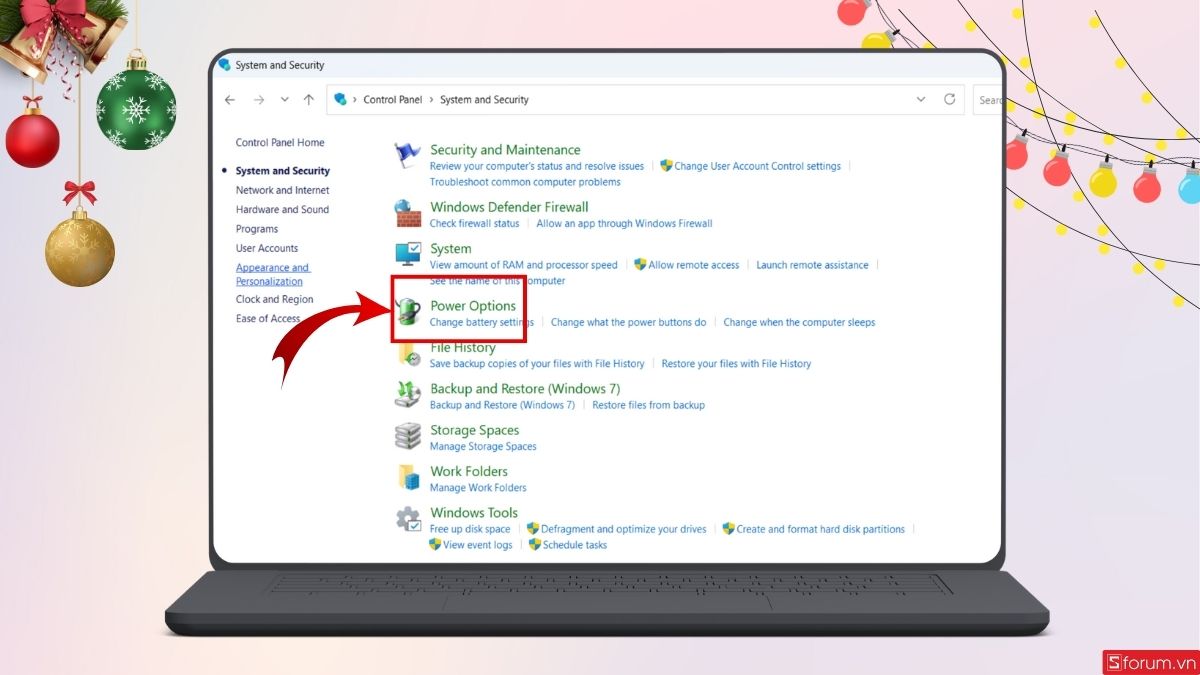Click the Up one level arrow
Viewport: 1200px width, 675px height.
[x=309, y=100]
